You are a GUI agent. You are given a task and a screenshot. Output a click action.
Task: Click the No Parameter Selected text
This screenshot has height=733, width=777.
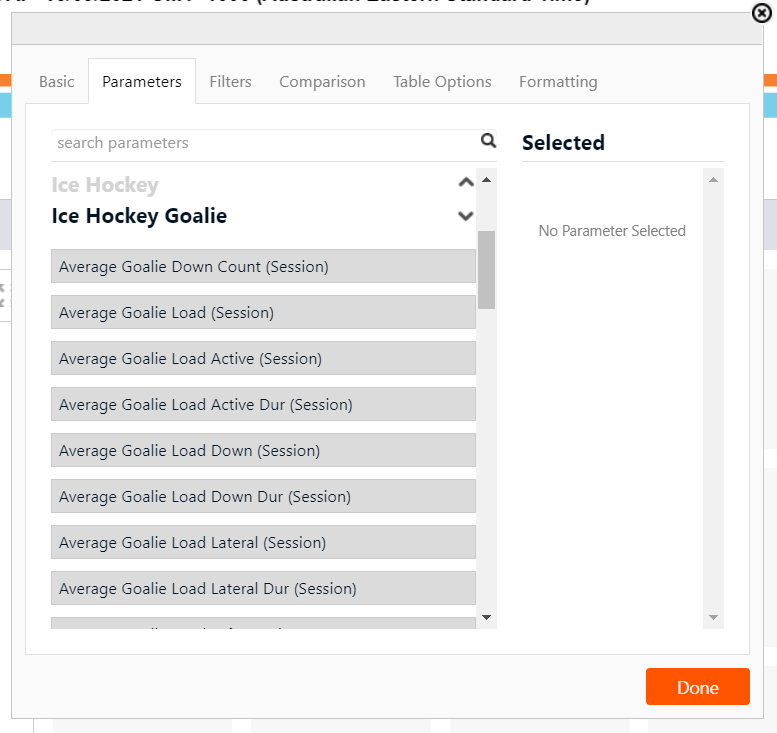pyautogui.click(x=612, y=231)
